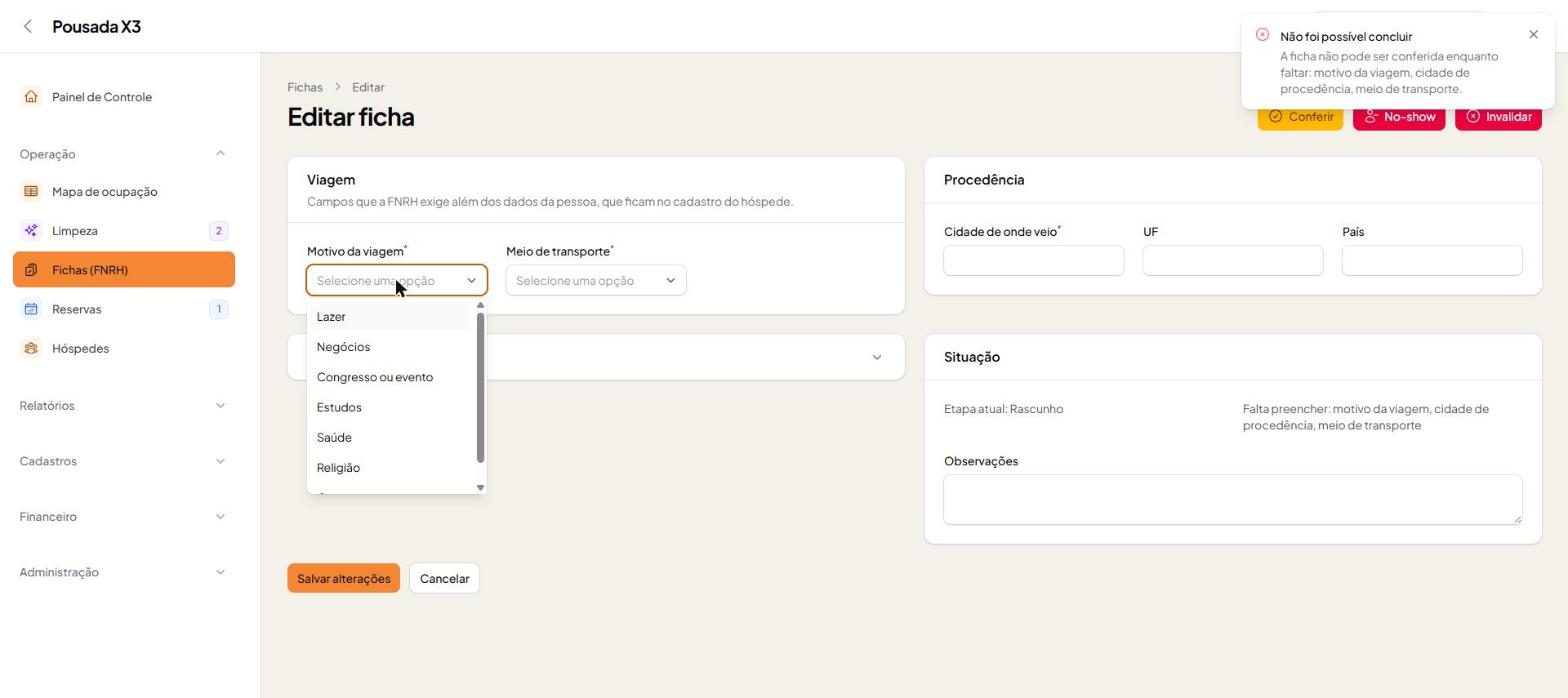This screenshot has height=698, width=1568.
Task: Click the Limpeza badge showing 2
Action: [x=219, y=231]
